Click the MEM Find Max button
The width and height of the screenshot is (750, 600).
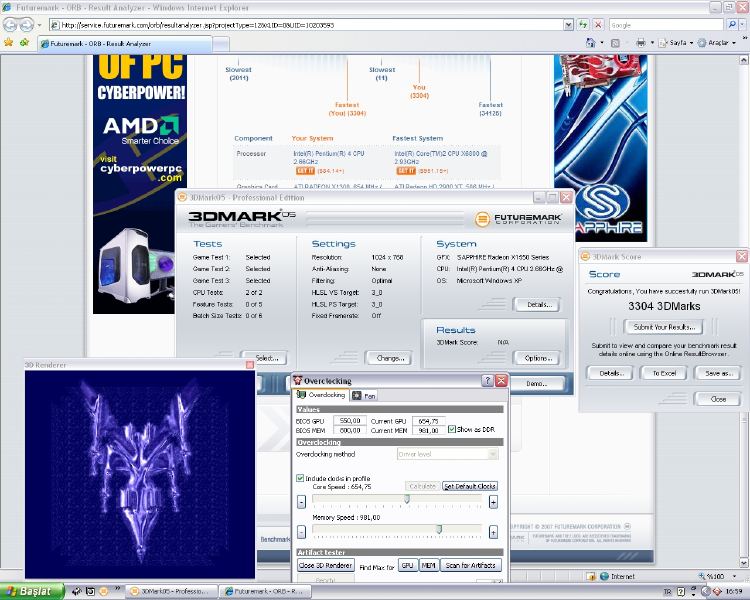coord(429,566)
